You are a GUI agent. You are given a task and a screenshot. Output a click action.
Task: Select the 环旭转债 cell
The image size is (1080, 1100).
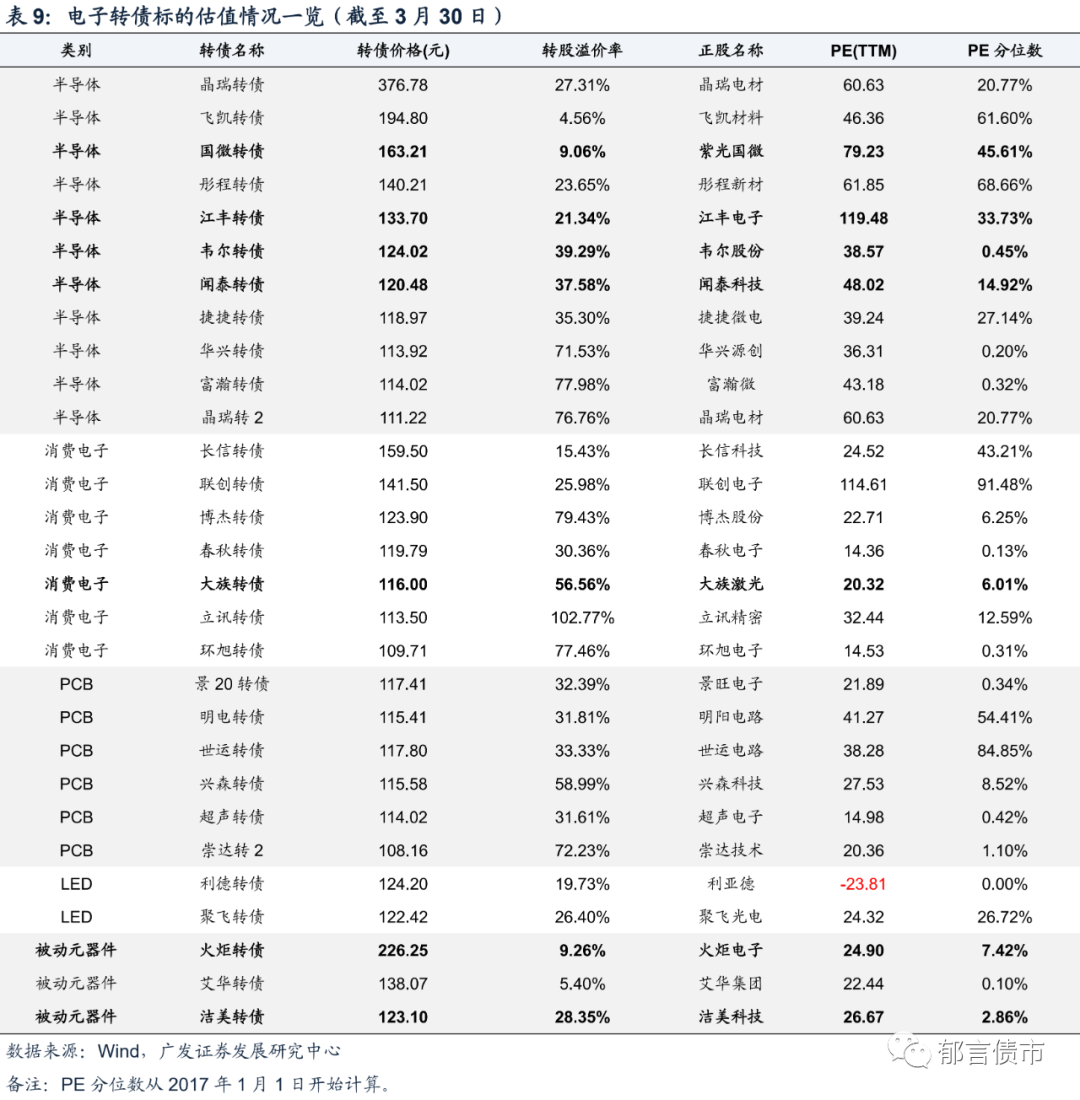[232, 650]
